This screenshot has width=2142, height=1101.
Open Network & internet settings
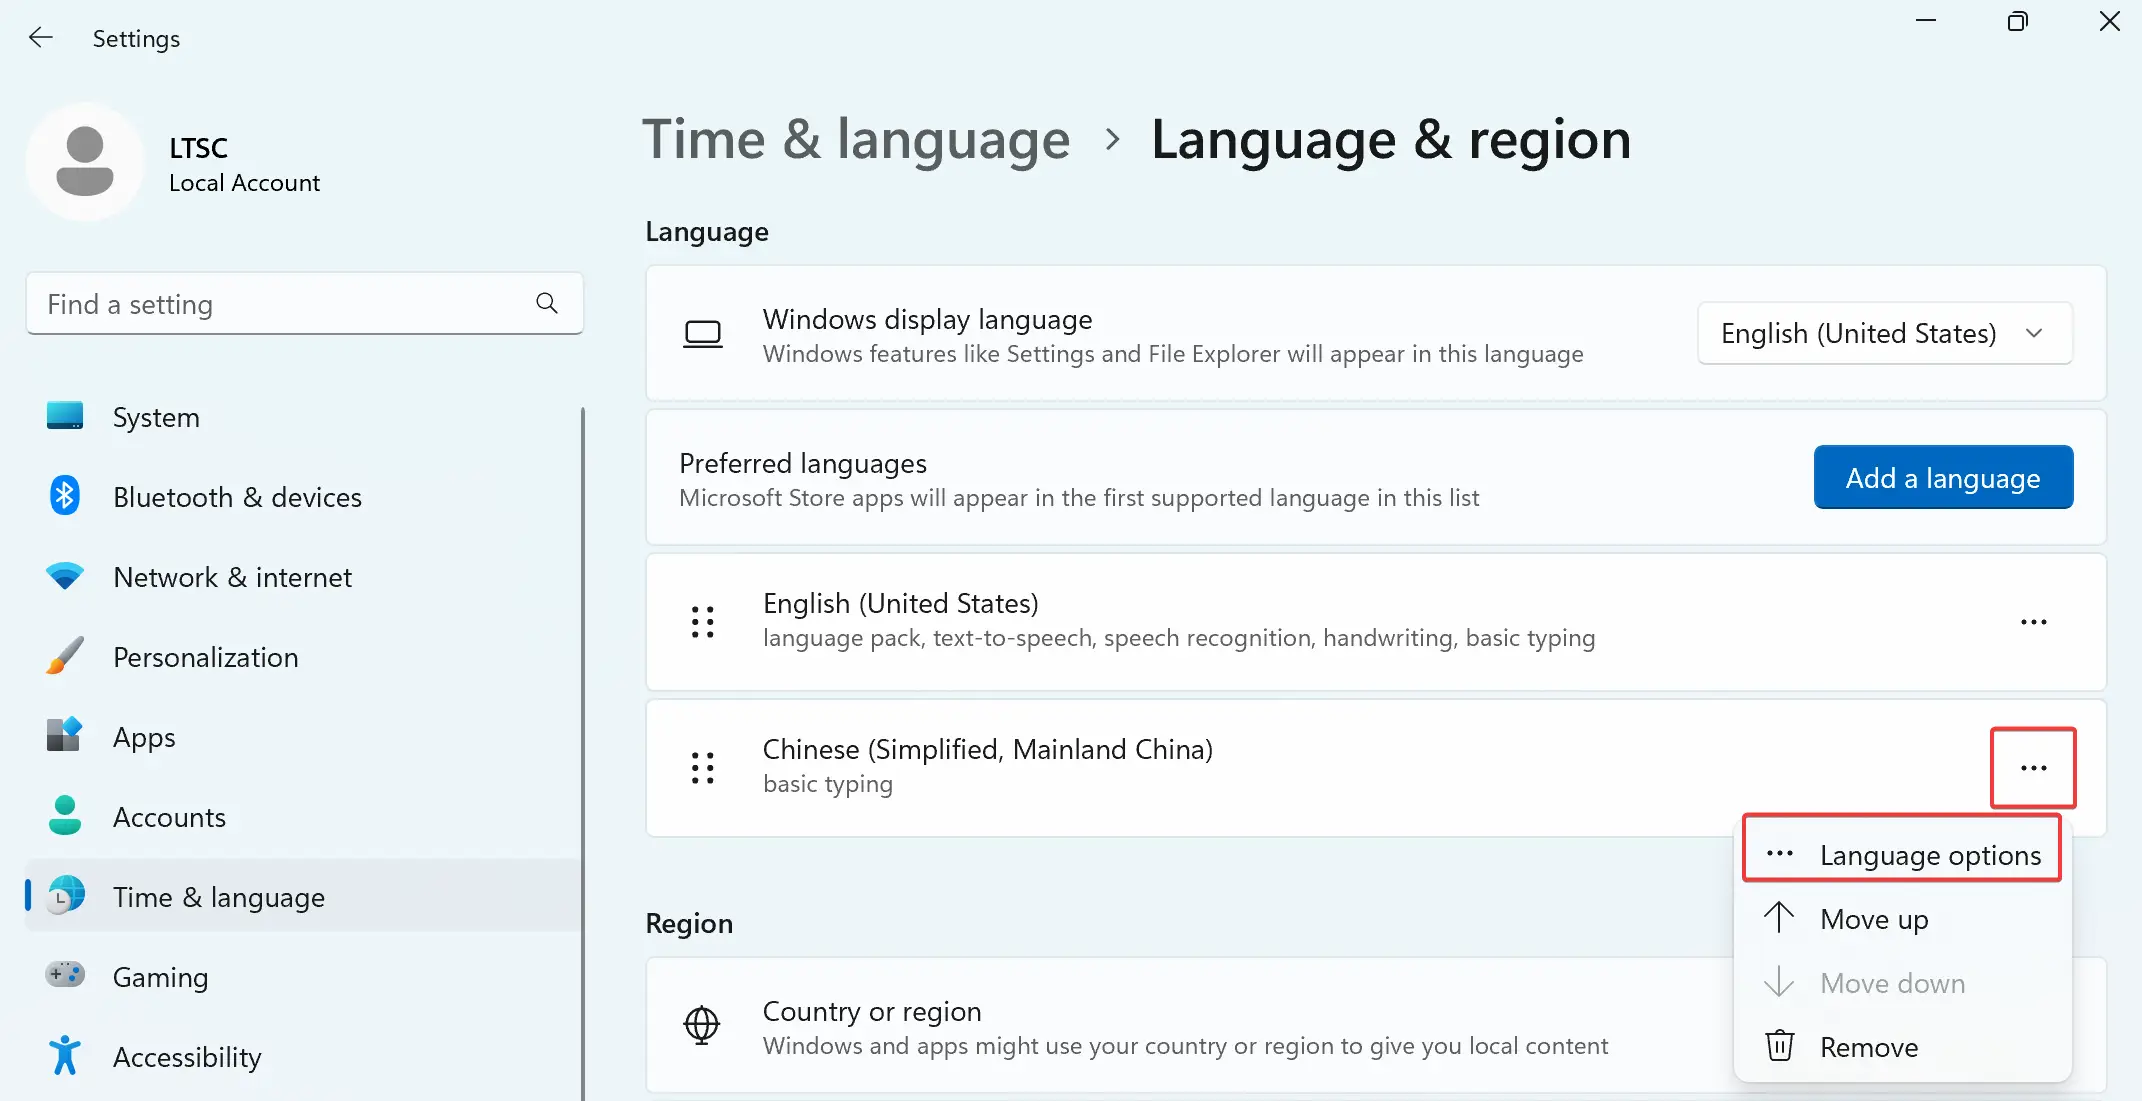232,577
